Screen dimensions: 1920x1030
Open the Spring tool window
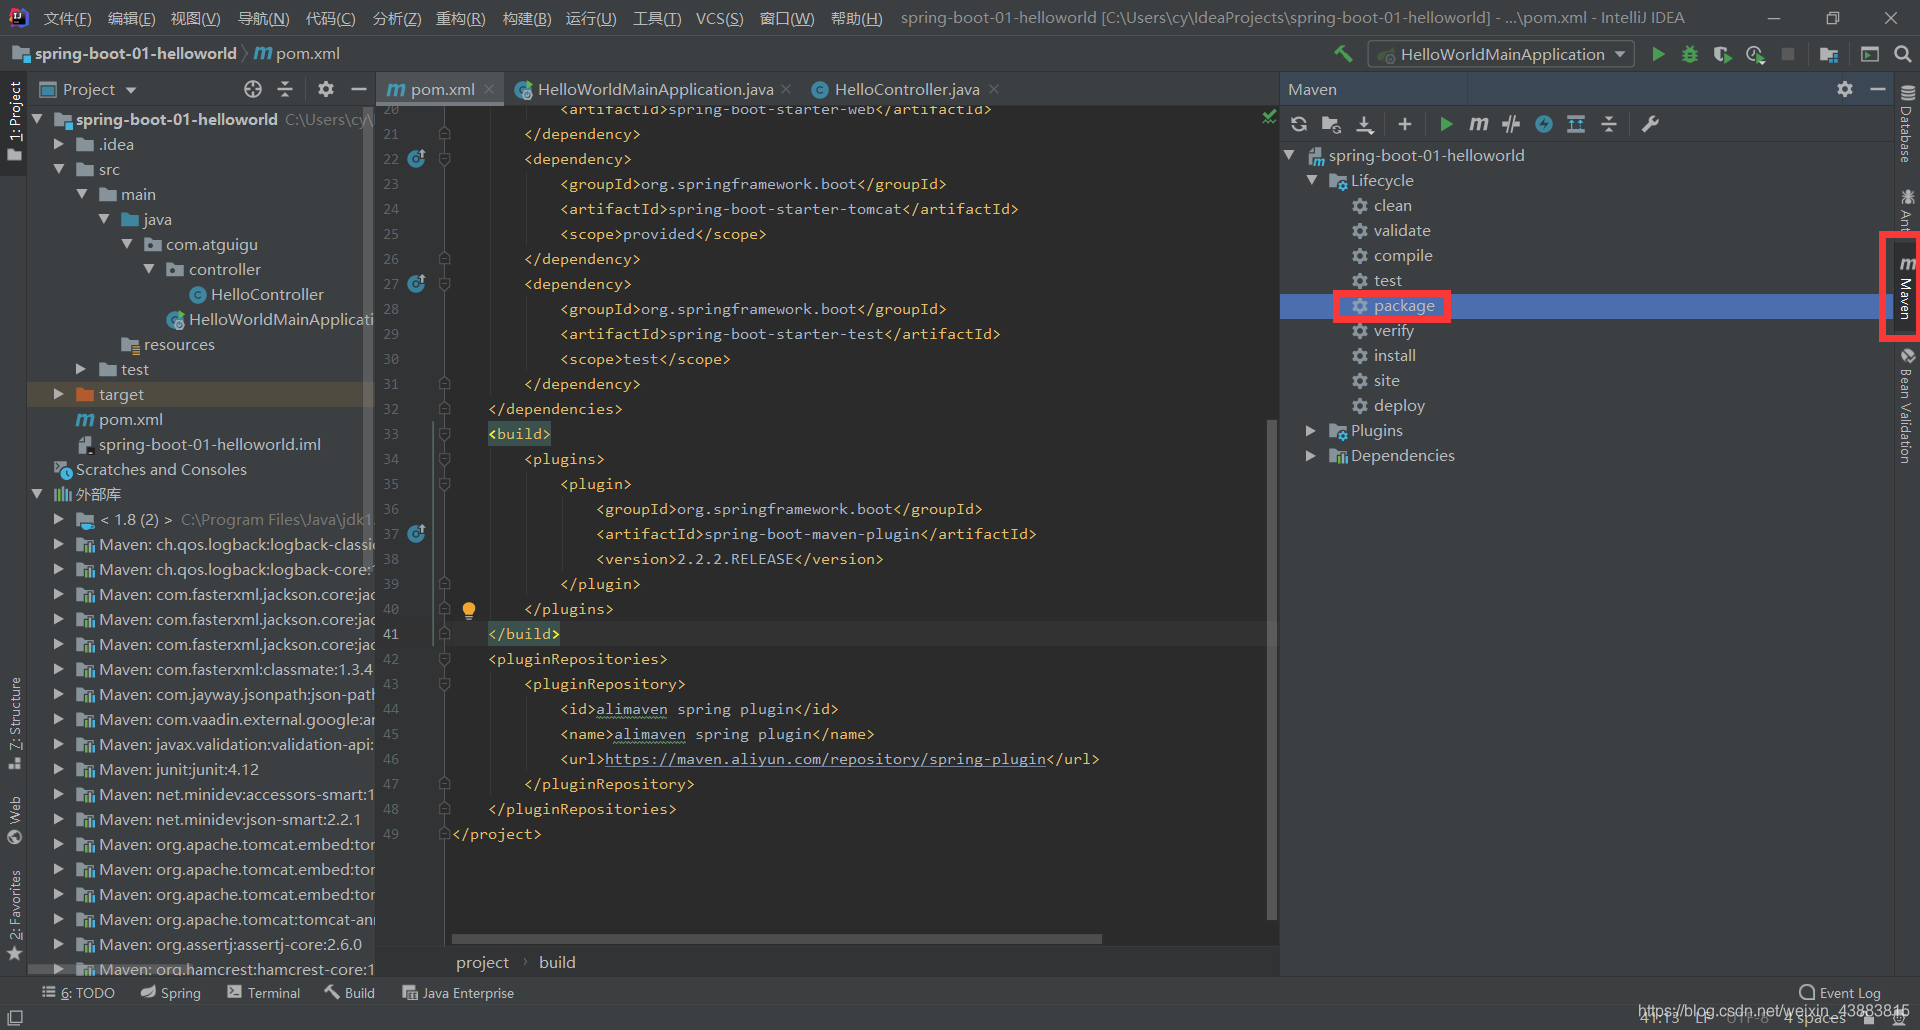171,993
